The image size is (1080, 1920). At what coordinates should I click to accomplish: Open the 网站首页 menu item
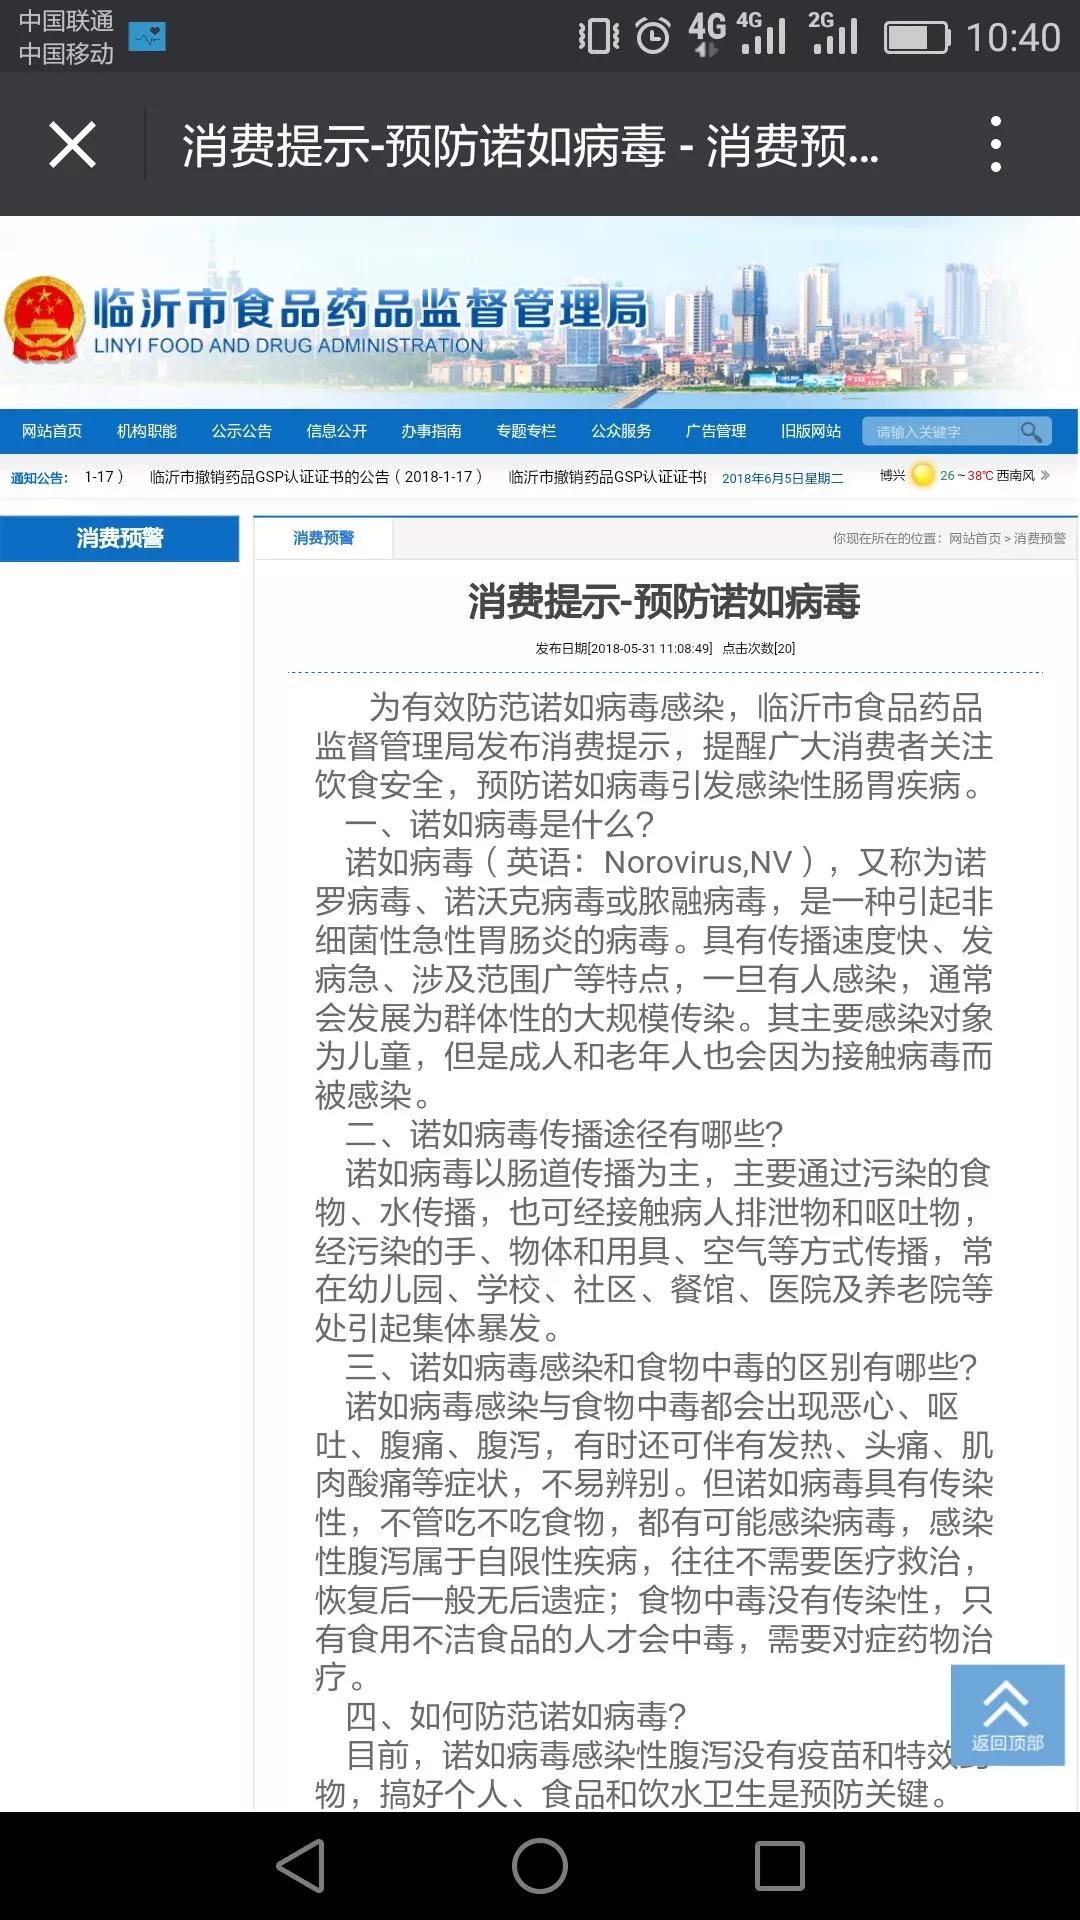[x=52, y=431]
